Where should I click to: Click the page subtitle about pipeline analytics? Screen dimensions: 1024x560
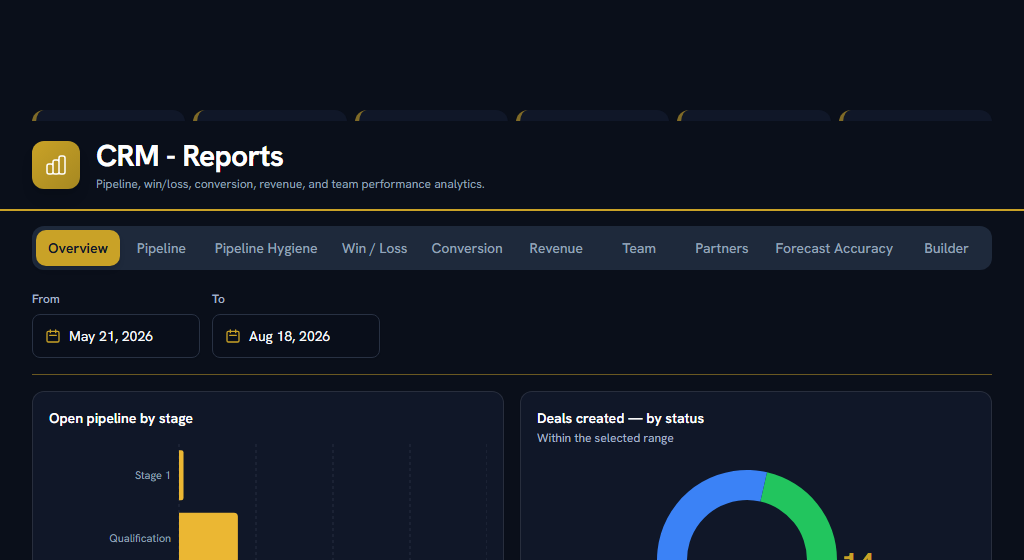[290, 184]
